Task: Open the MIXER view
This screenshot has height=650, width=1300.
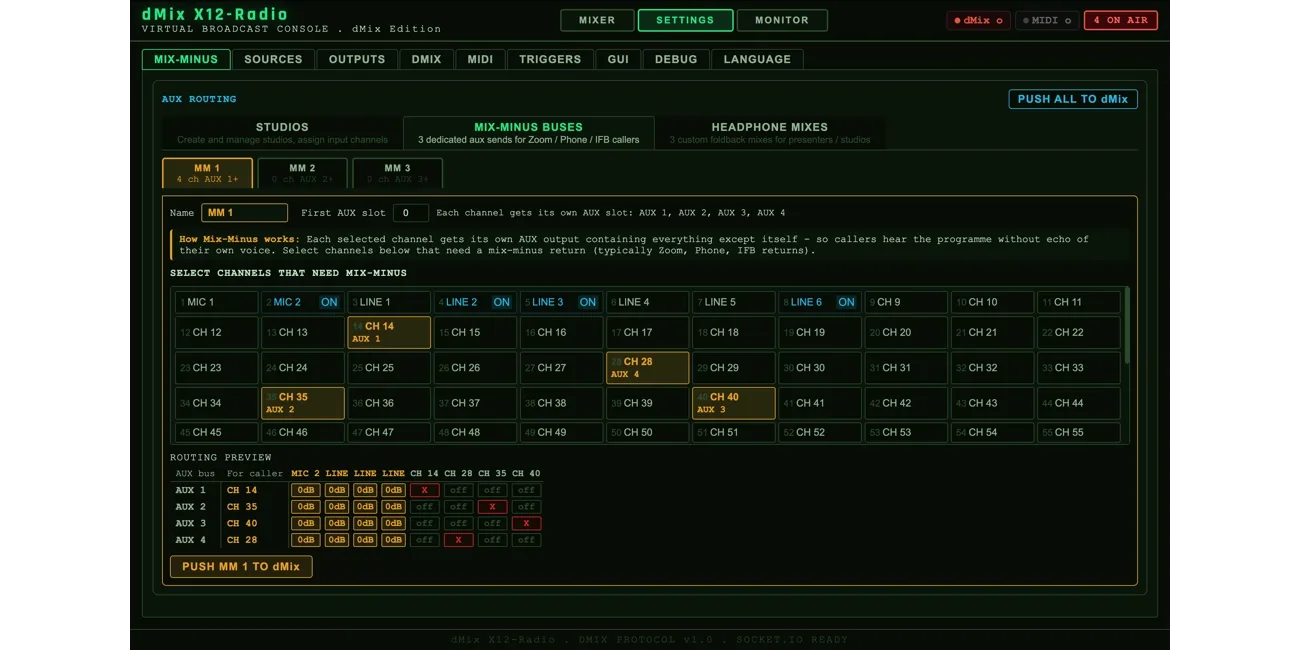Action: [x=597, y=20]
